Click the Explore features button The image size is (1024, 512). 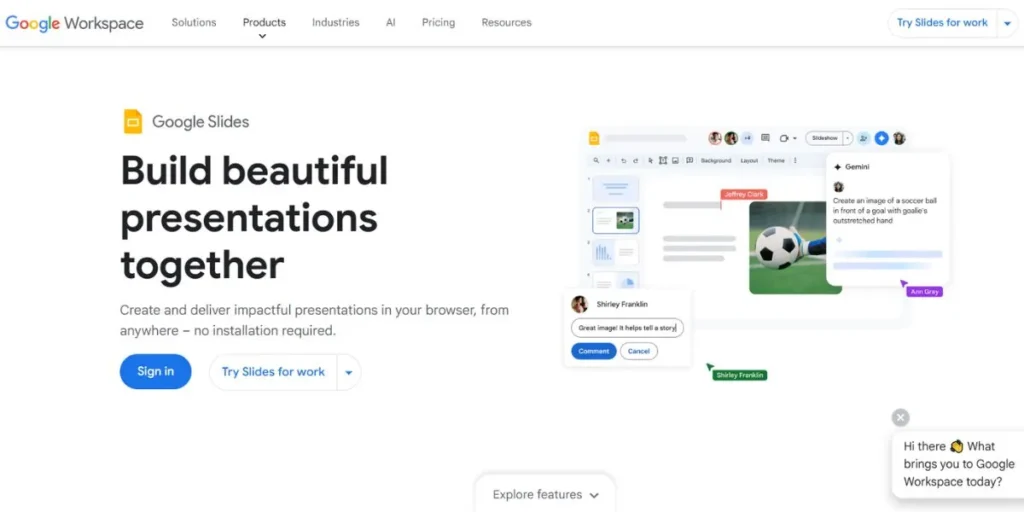click(545, 494)
